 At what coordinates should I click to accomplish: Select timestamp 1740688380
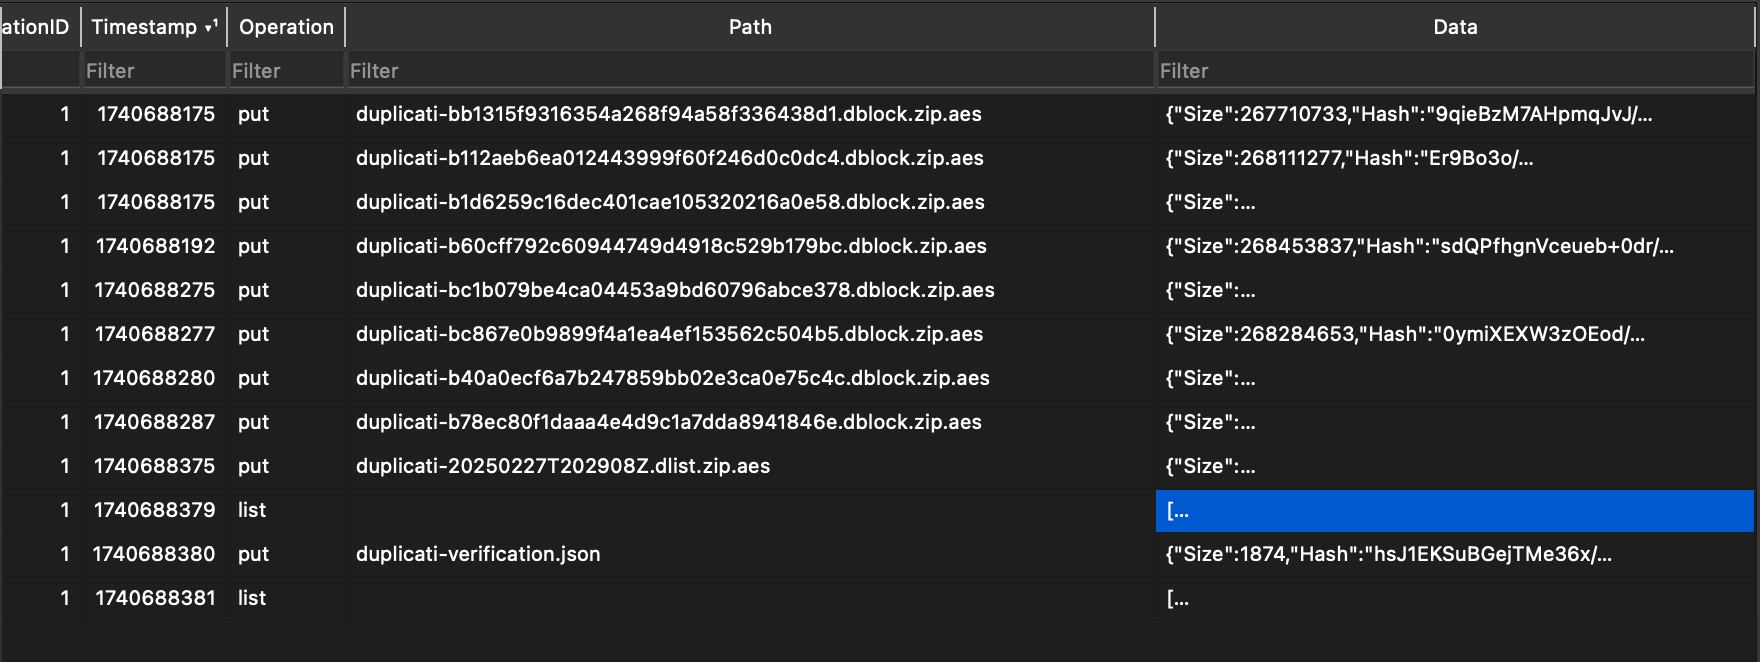[154, 554]
